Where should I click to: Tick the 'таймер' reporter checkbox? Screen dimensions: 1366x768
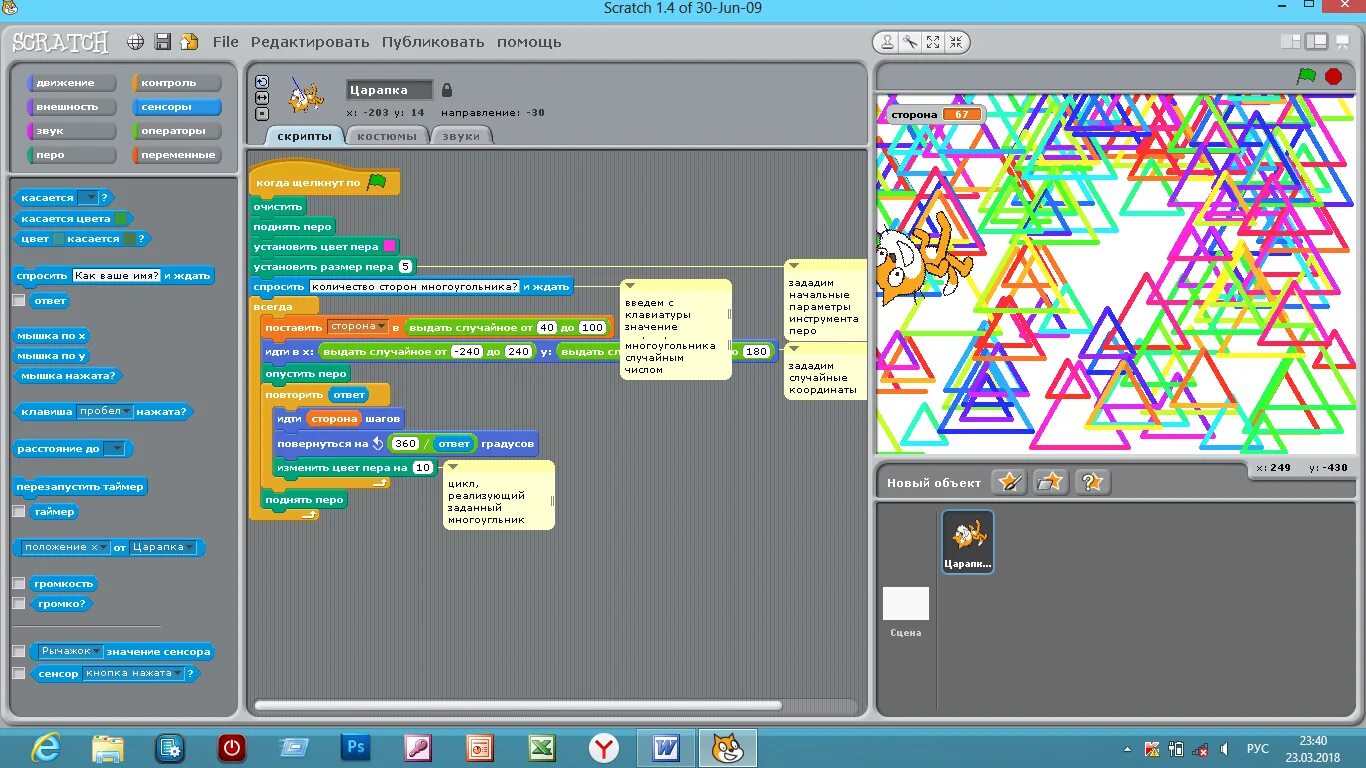pyautogui.click(x=18, y=511)
